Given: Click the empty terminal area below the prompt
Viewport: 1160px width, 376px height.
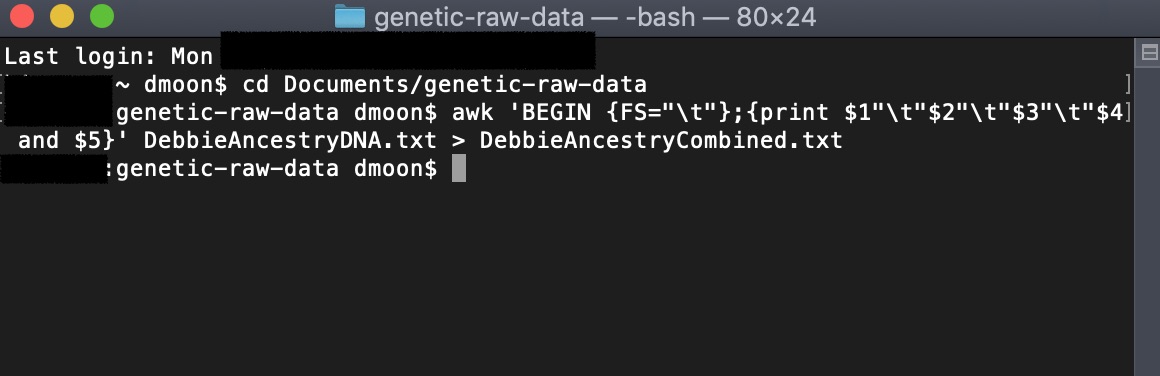Looking at the screenshot, I should click(567, 281).
